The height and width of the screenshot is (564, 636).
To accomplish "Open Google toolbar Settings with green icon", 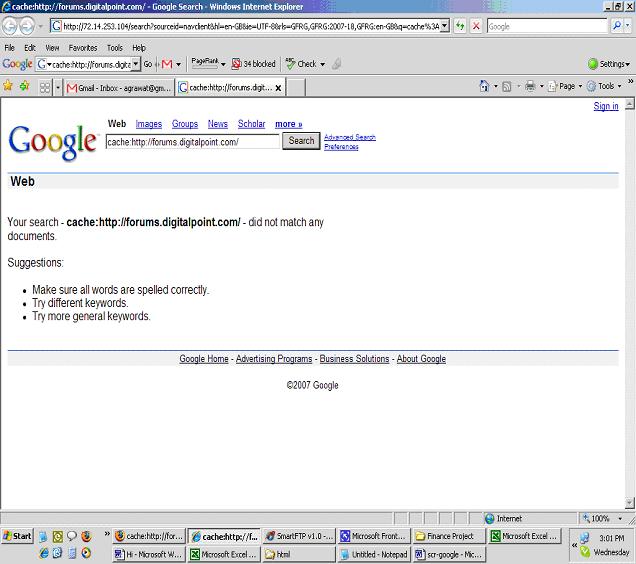I will coord(608,64).
